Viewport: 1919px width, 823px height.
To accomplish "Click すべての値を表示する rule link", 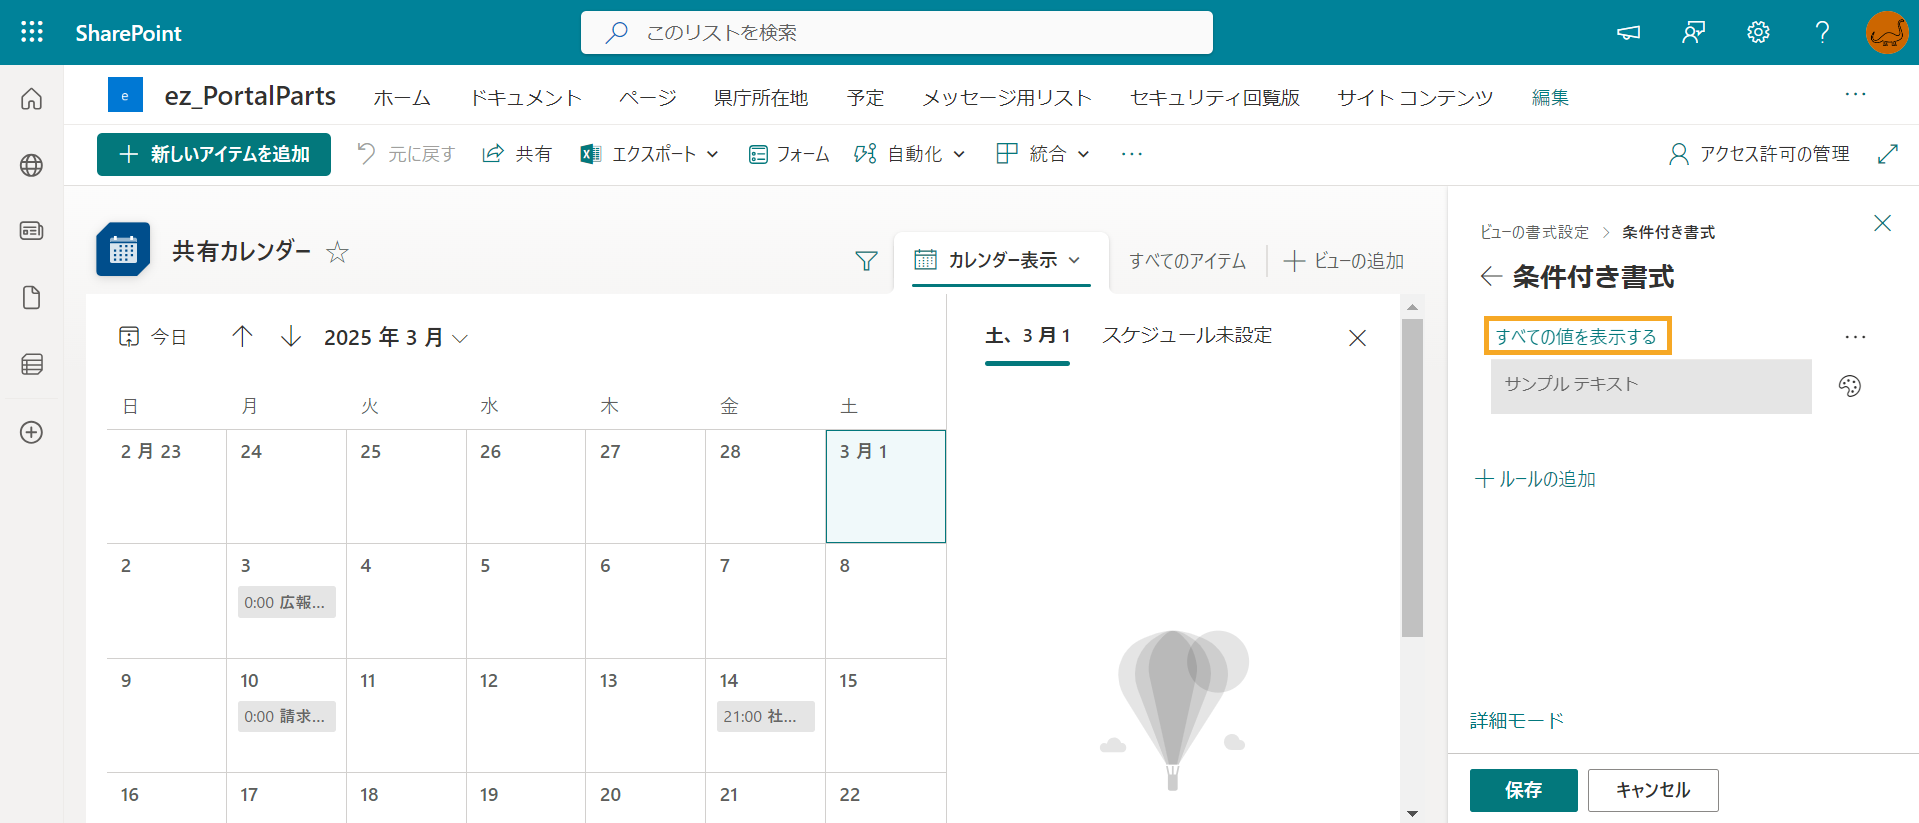I will (1576, 337).
